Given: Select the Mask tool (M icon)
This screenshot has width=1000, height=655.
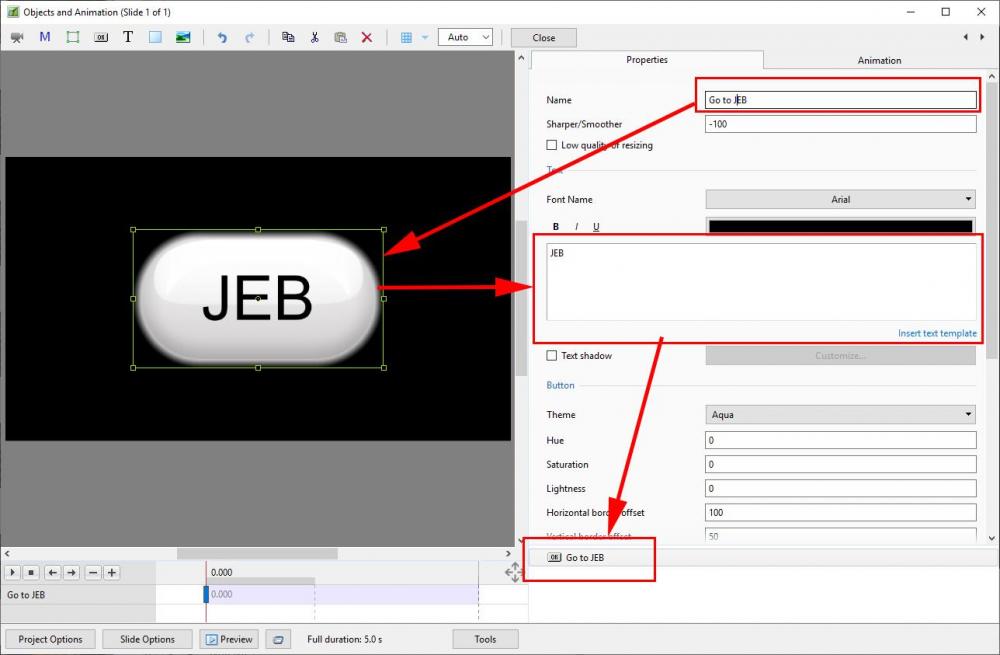Looking at the screenshot, I should 45,37.
